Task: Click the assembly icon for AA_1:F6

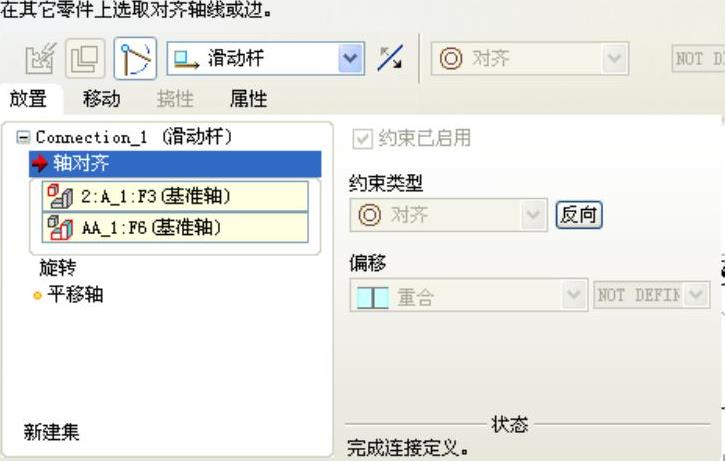Action: click(60, 227)
